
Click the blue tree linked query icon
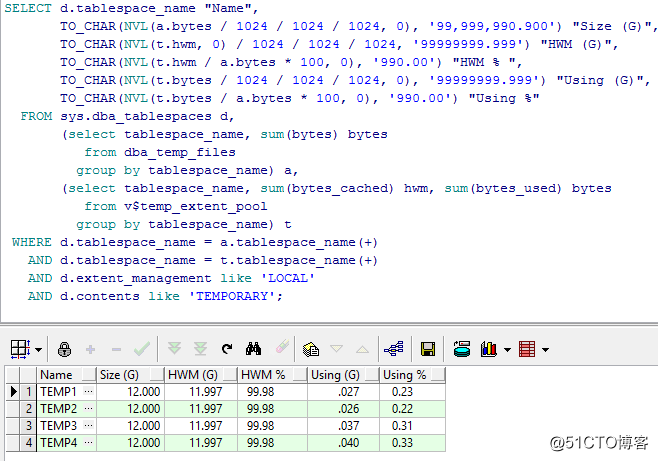tap(394, 349)
